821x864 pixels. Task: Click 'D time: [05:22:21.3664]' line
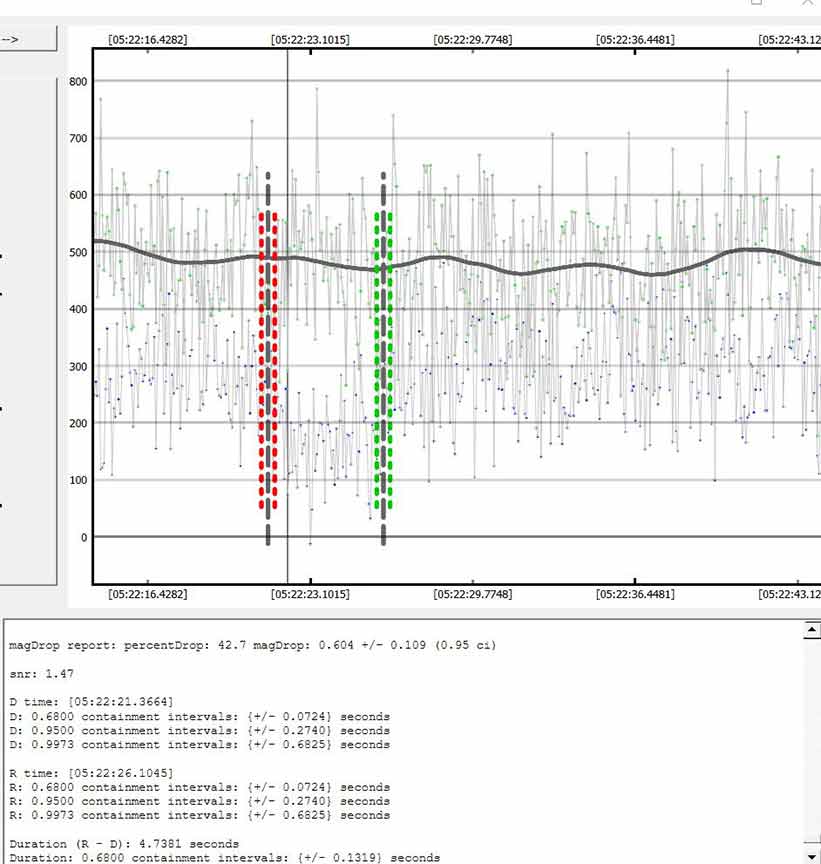[x=91, y=702]
